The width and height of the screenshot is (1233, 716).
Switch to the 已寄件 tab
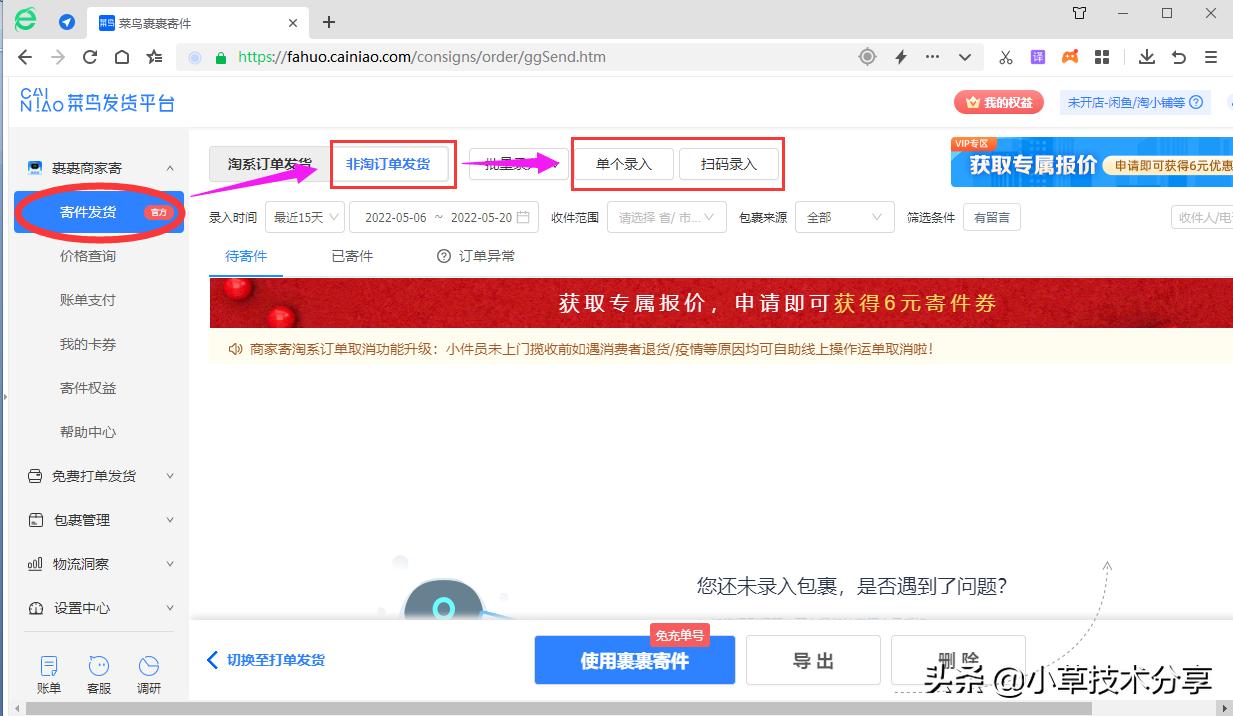351,255
